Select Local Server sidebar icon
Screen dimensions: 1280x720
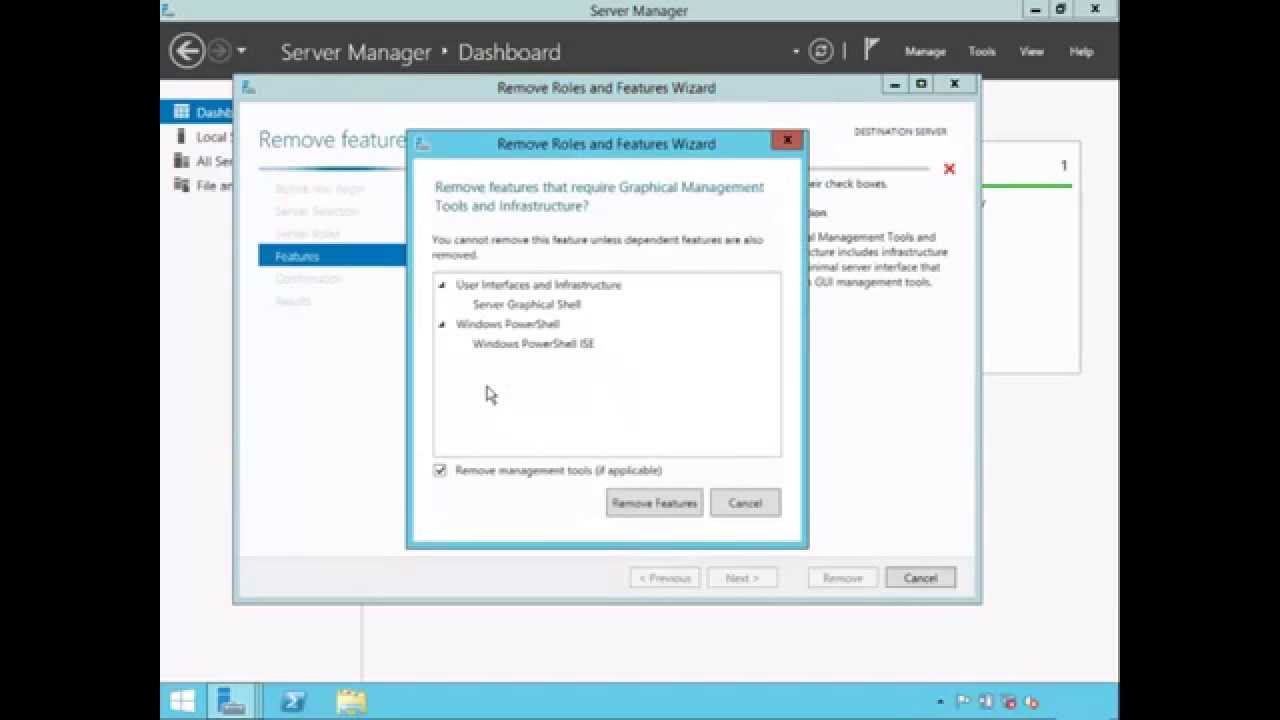point(181,137)
